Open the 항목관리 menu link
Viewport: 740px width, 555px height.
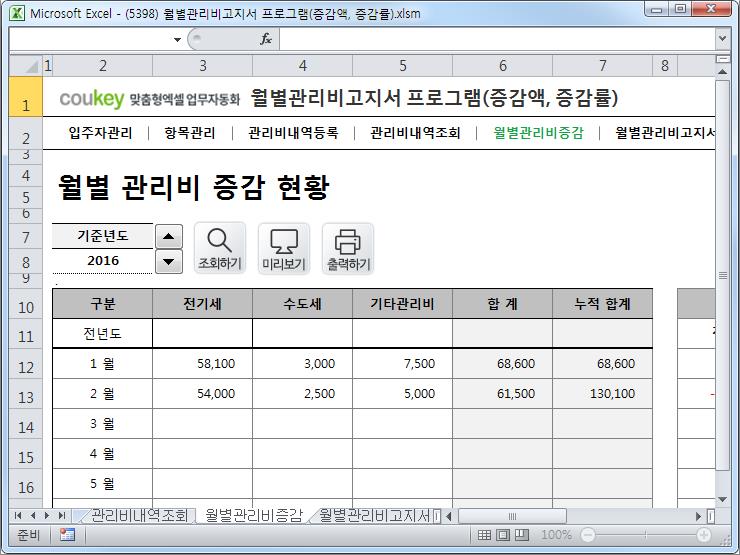pos(190,133)
